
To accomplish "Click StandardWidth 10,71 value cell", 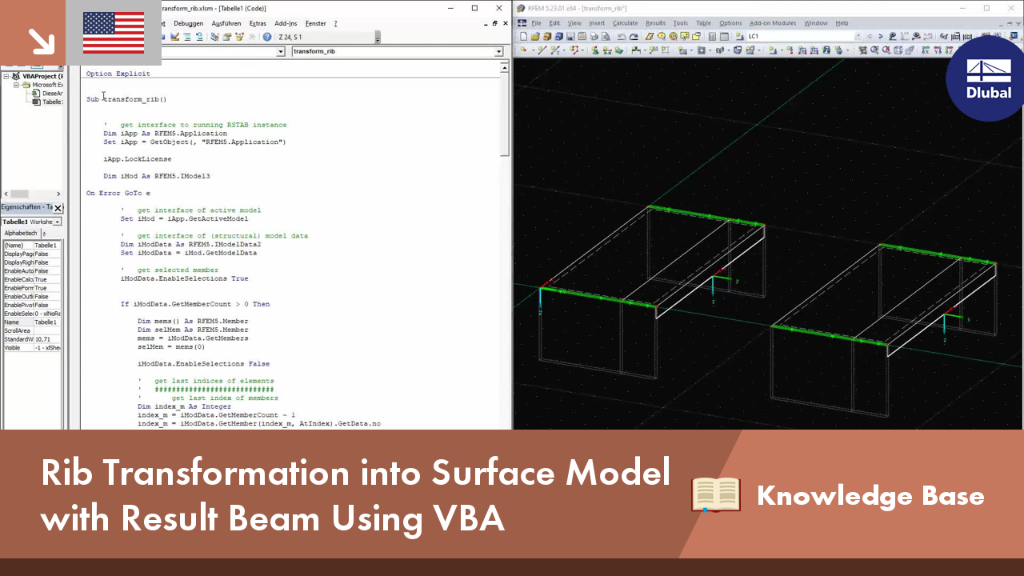I will pyautogui.click(x=47, y=340).
